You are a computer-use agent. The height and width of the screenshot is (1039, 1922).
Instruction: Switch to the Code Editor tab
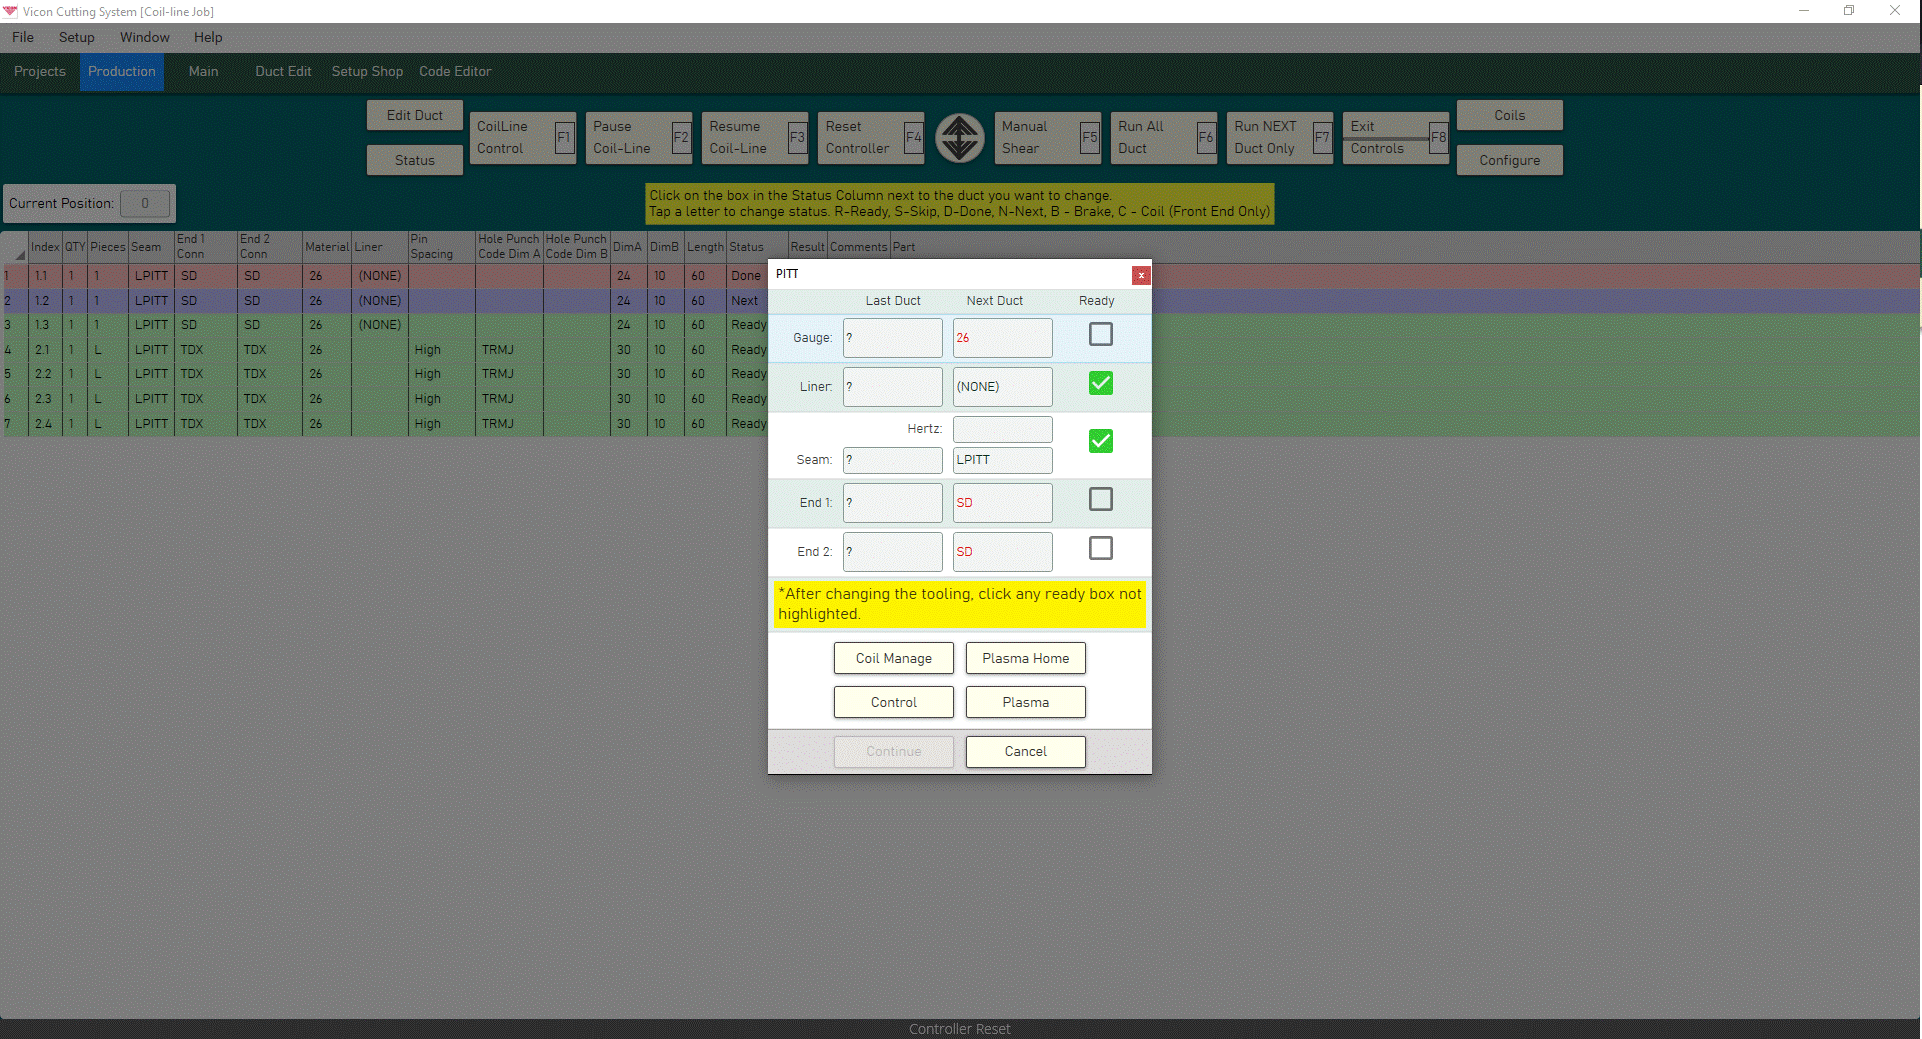click(x=455, y=71)
